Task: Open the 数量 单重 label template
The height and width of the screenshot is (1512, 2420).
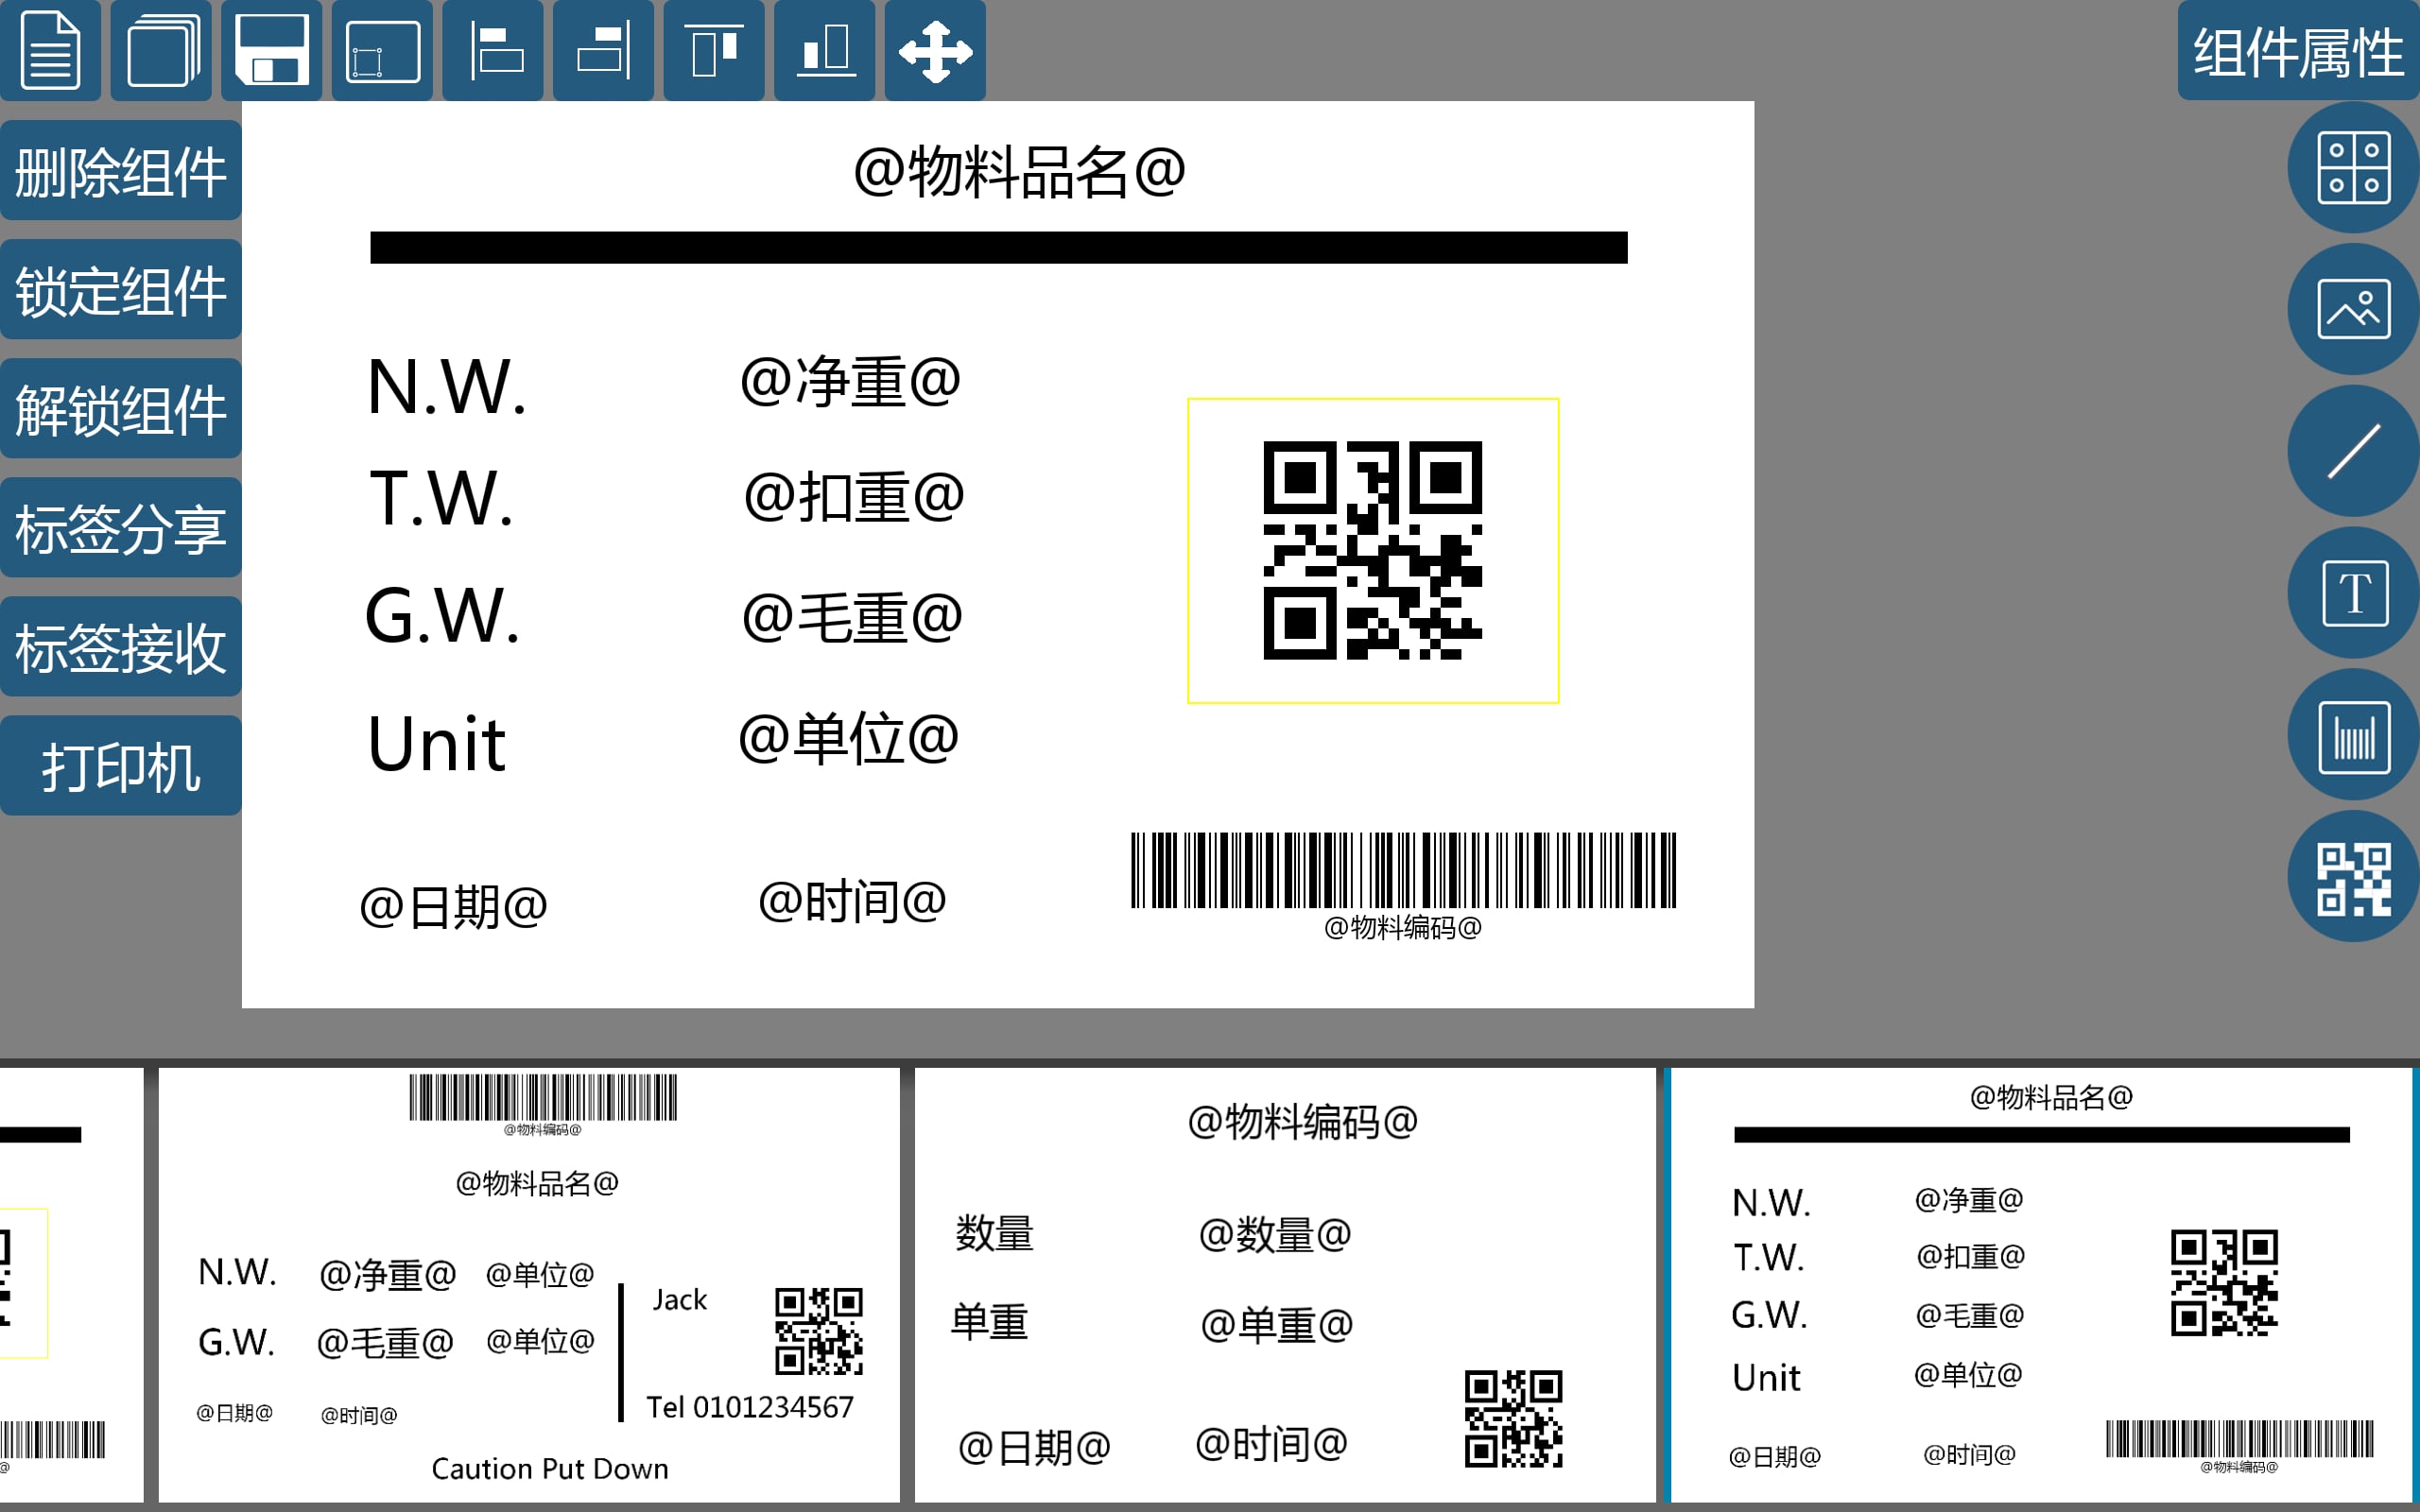Action: tap(1285, 1285)
